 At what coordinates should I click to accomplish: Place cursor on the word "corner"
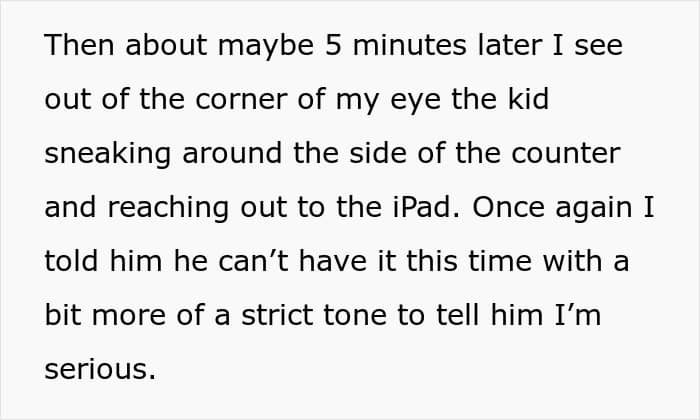tap(241, 99)
